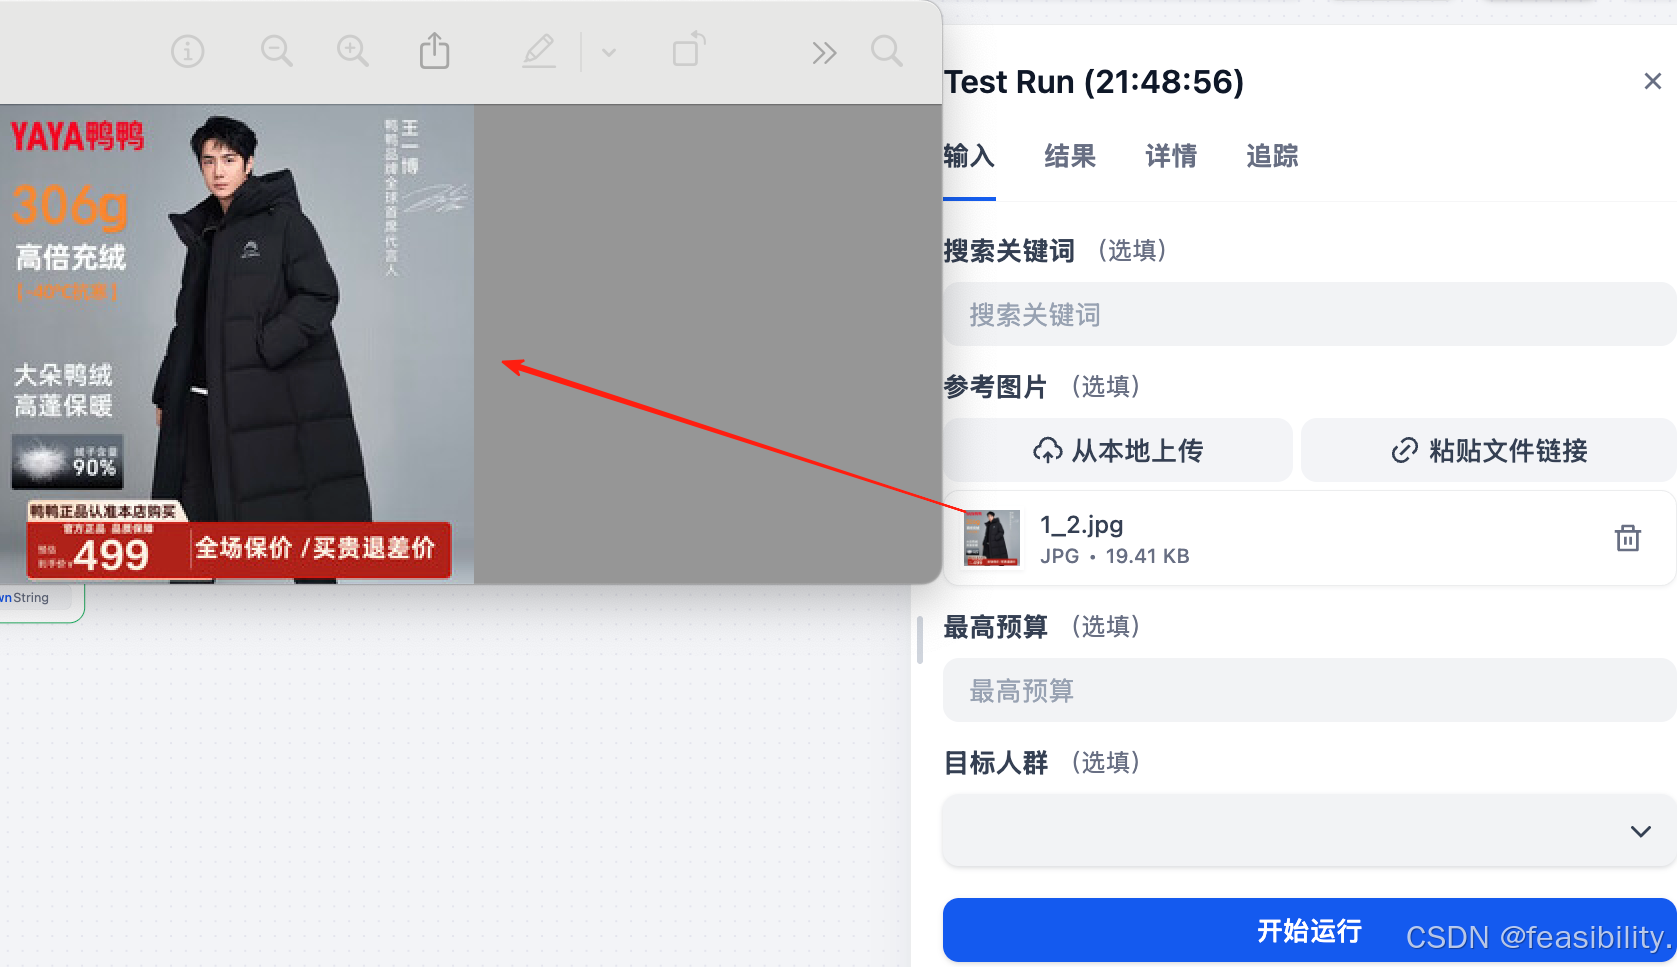1678x968 pixels.
Task: Expand the markup options chevron
Action: click(x=608, y=53)
